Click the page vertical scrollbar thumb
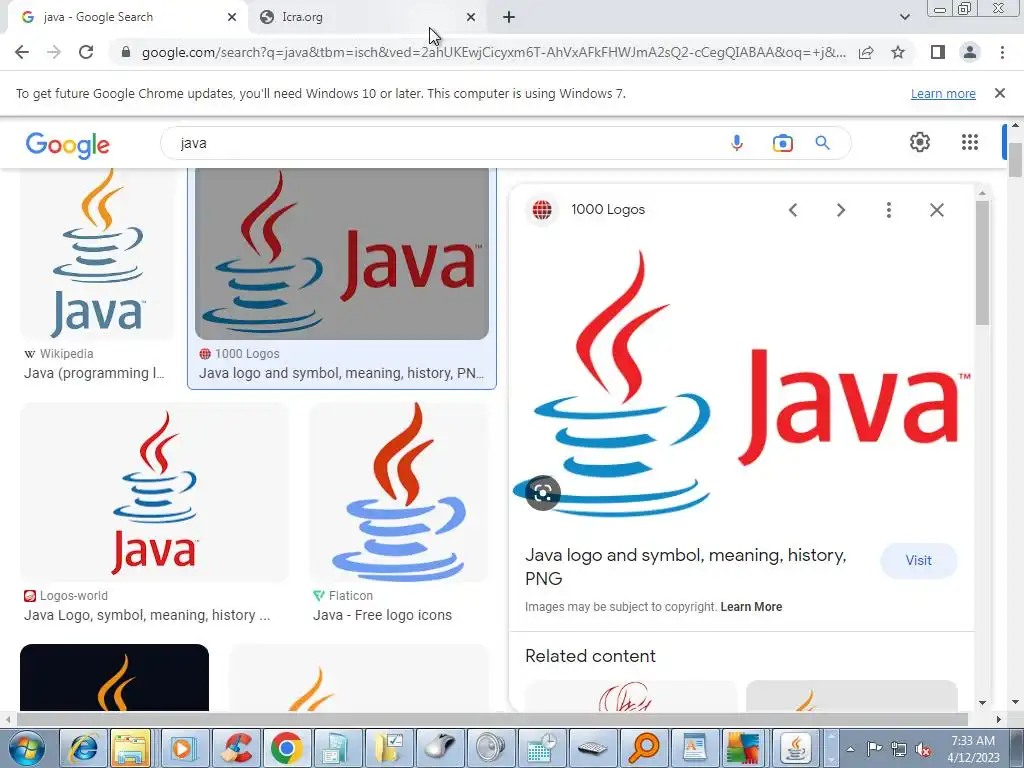 pyautogui.click(x=1015, y=160)
